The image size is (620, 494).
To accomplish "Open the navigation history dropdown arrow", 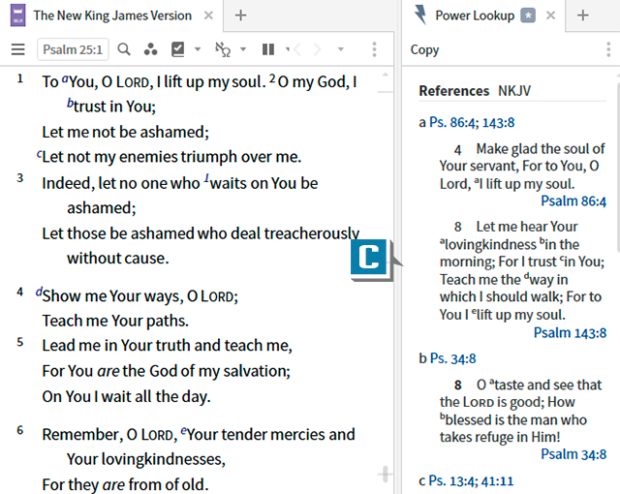I will [340, 49].
